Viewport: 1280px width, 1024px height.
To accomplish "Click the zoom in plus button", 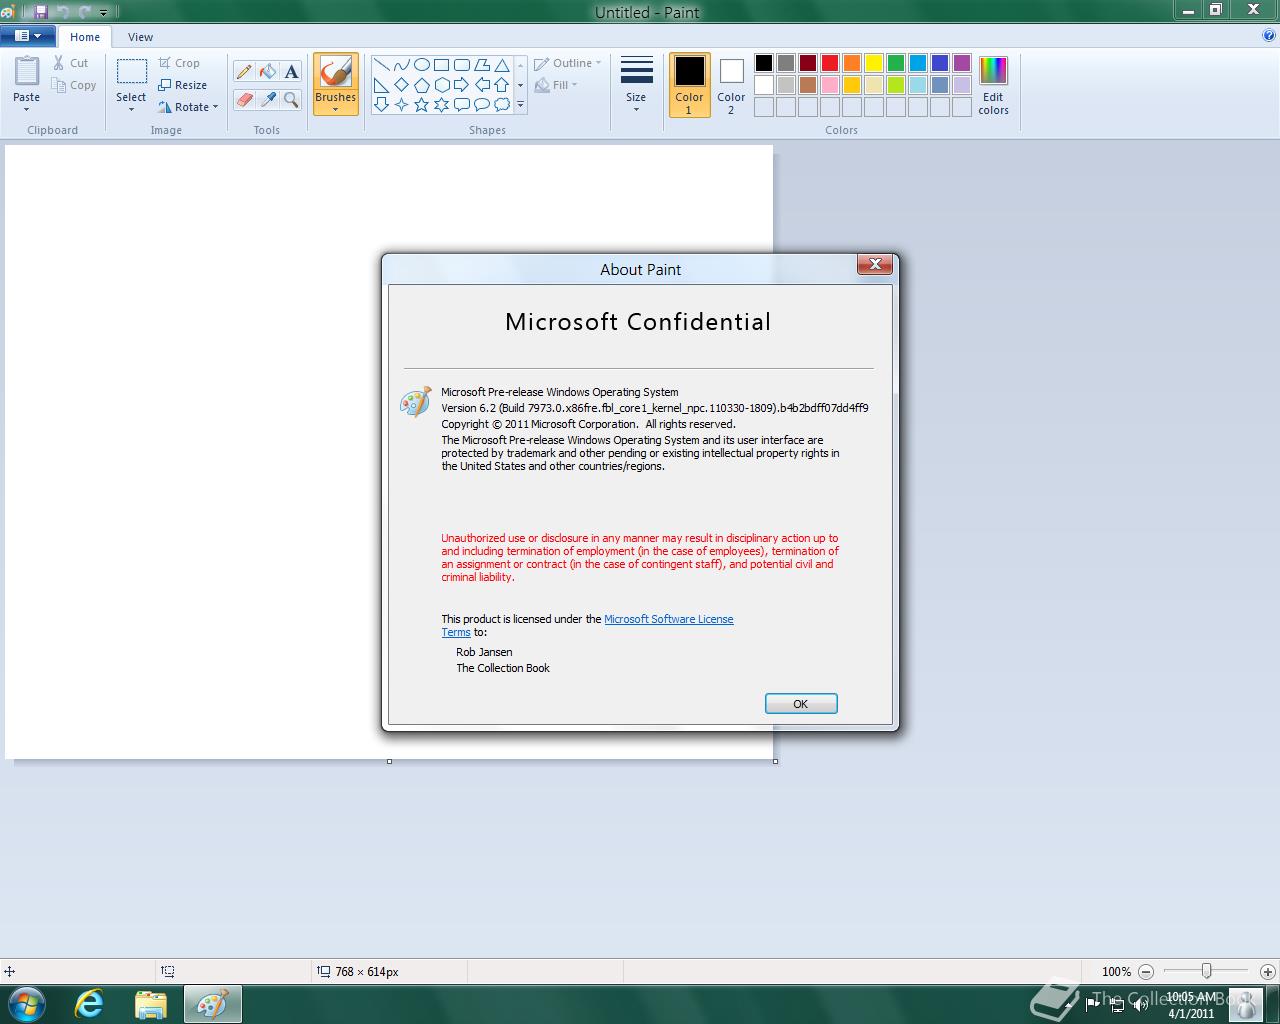I will (x=1268, y=971).
